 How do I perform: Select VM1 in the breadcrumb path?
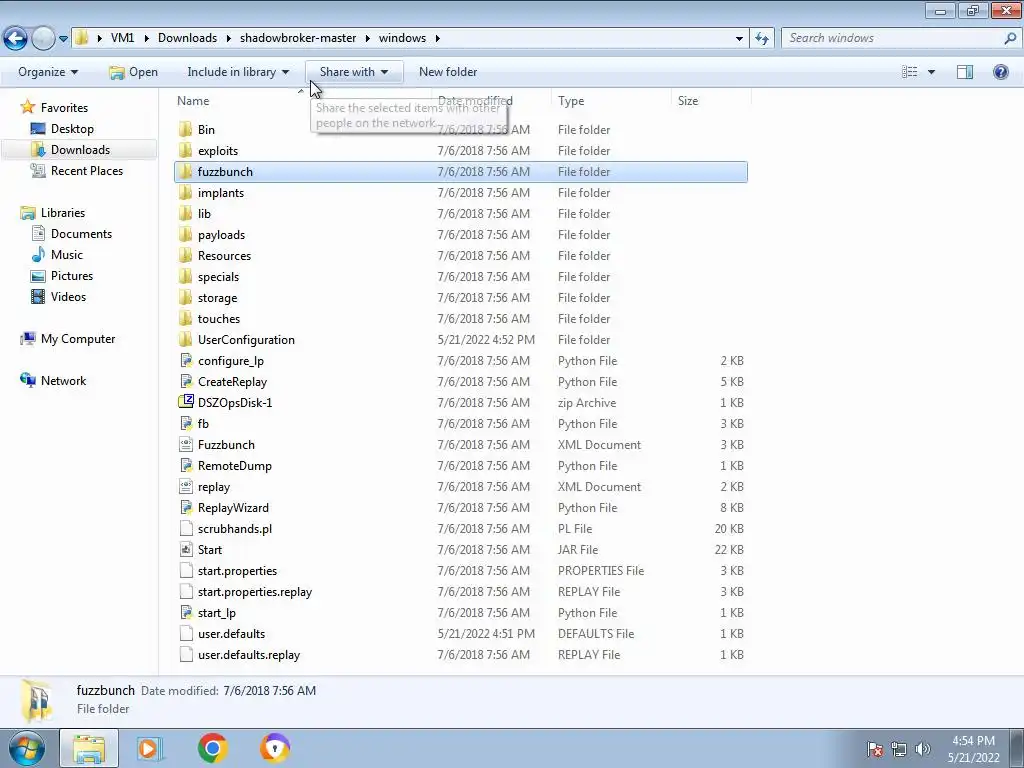click(122, 38)
